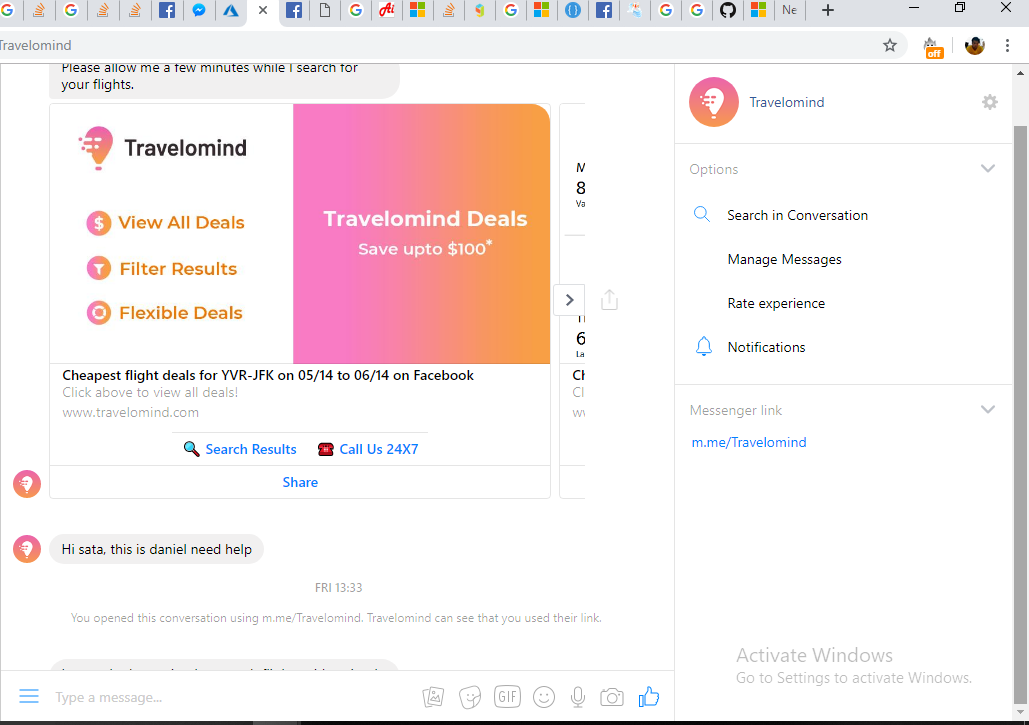
Task: Click the share arrow on the deals card
Action: 610,299
